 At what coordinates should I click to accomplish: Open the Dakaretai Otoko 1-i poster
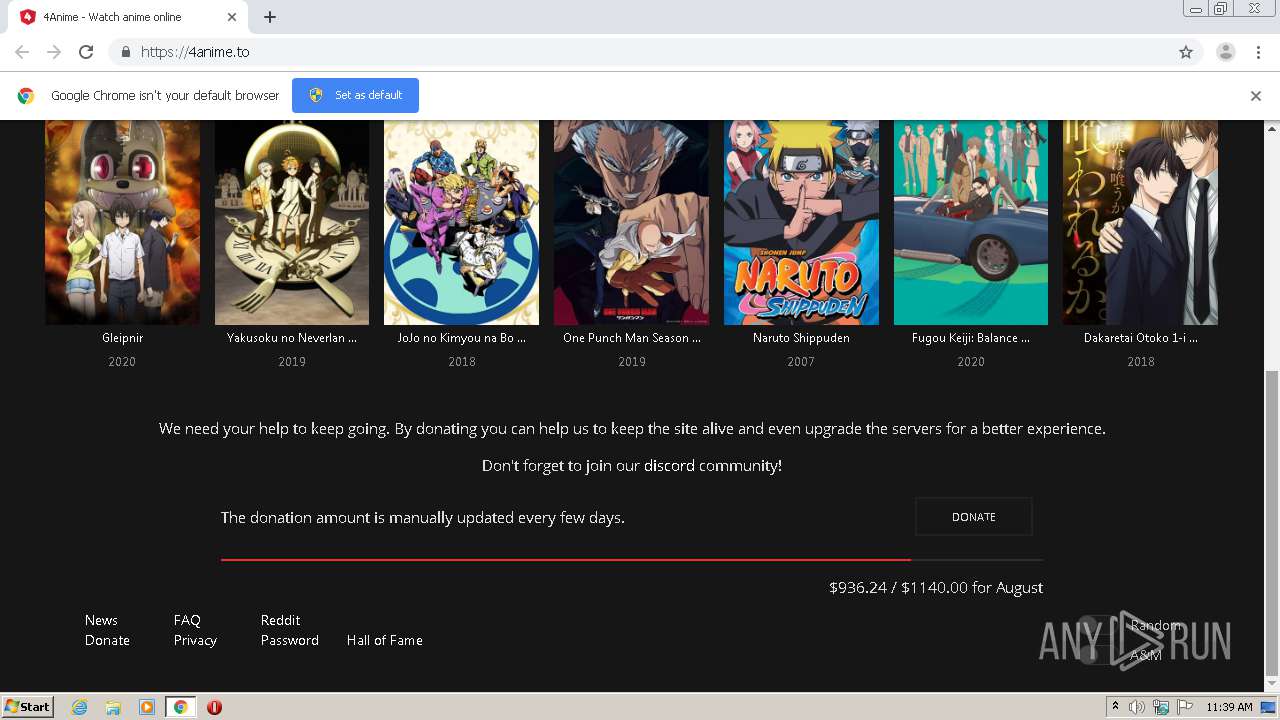click(1140, 222)
